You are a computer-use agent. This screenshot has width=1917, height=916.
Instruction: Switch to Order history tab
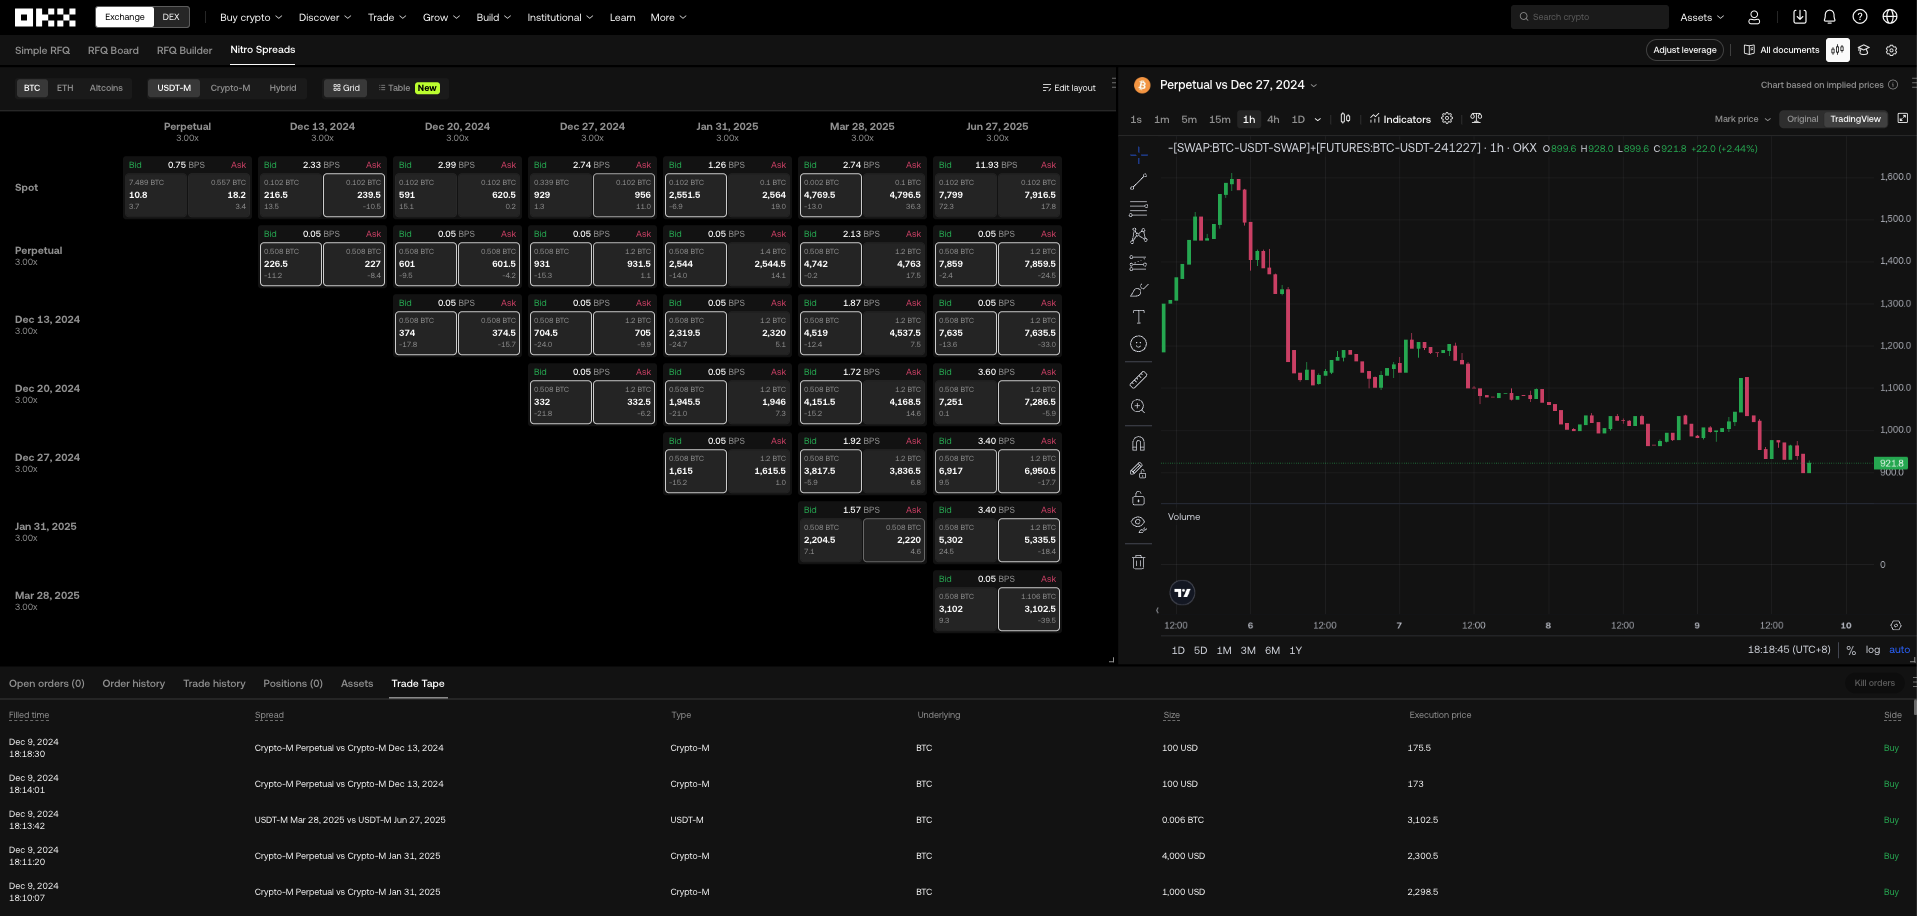[133, 684]
